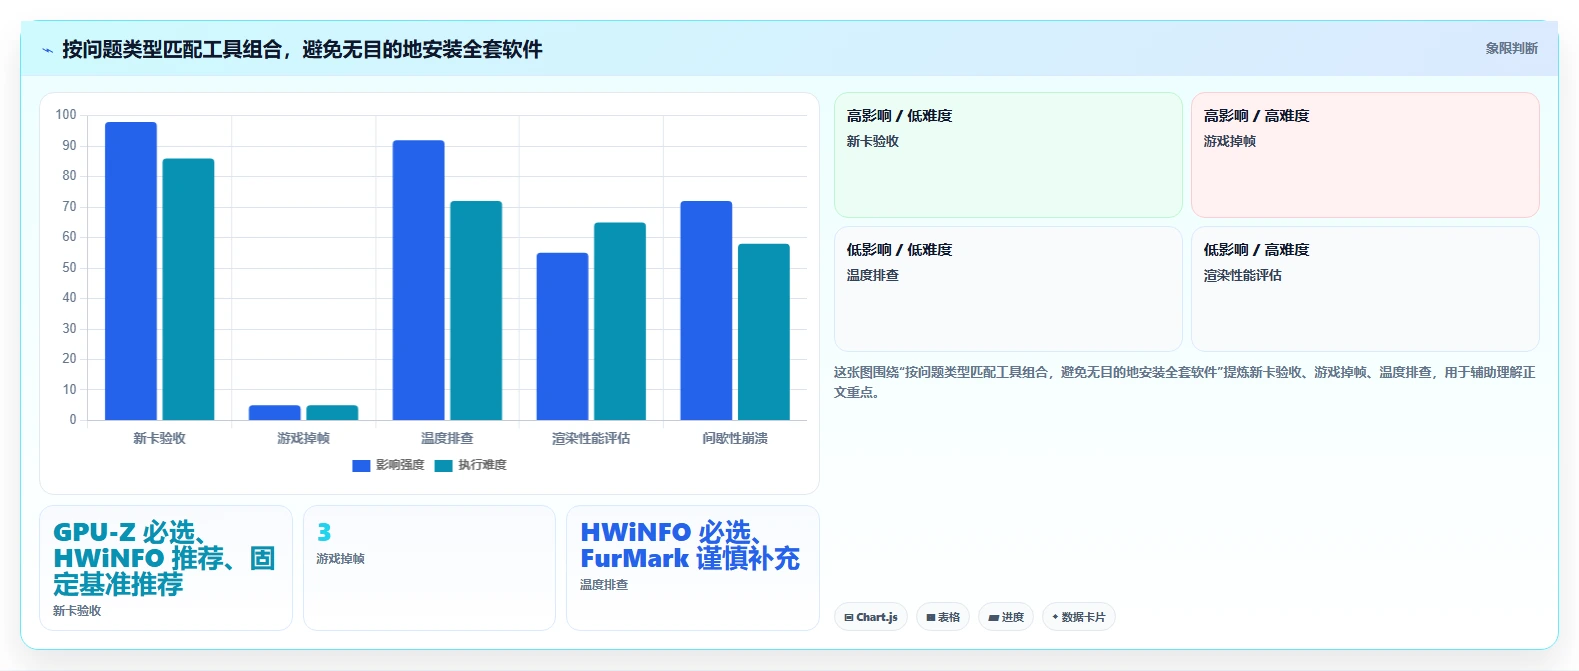Toggle the 执行难度 legend color box
The height and width of the screenshot is (671, 1579).
tap(443, 465)
